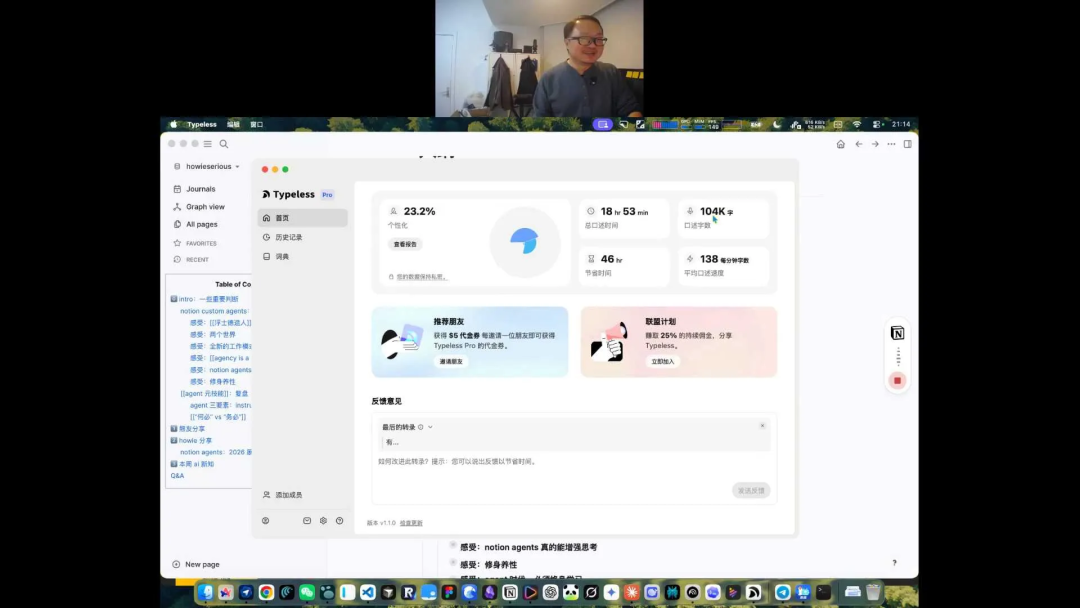Dismiss the last transcription box with X

[762, 426]
